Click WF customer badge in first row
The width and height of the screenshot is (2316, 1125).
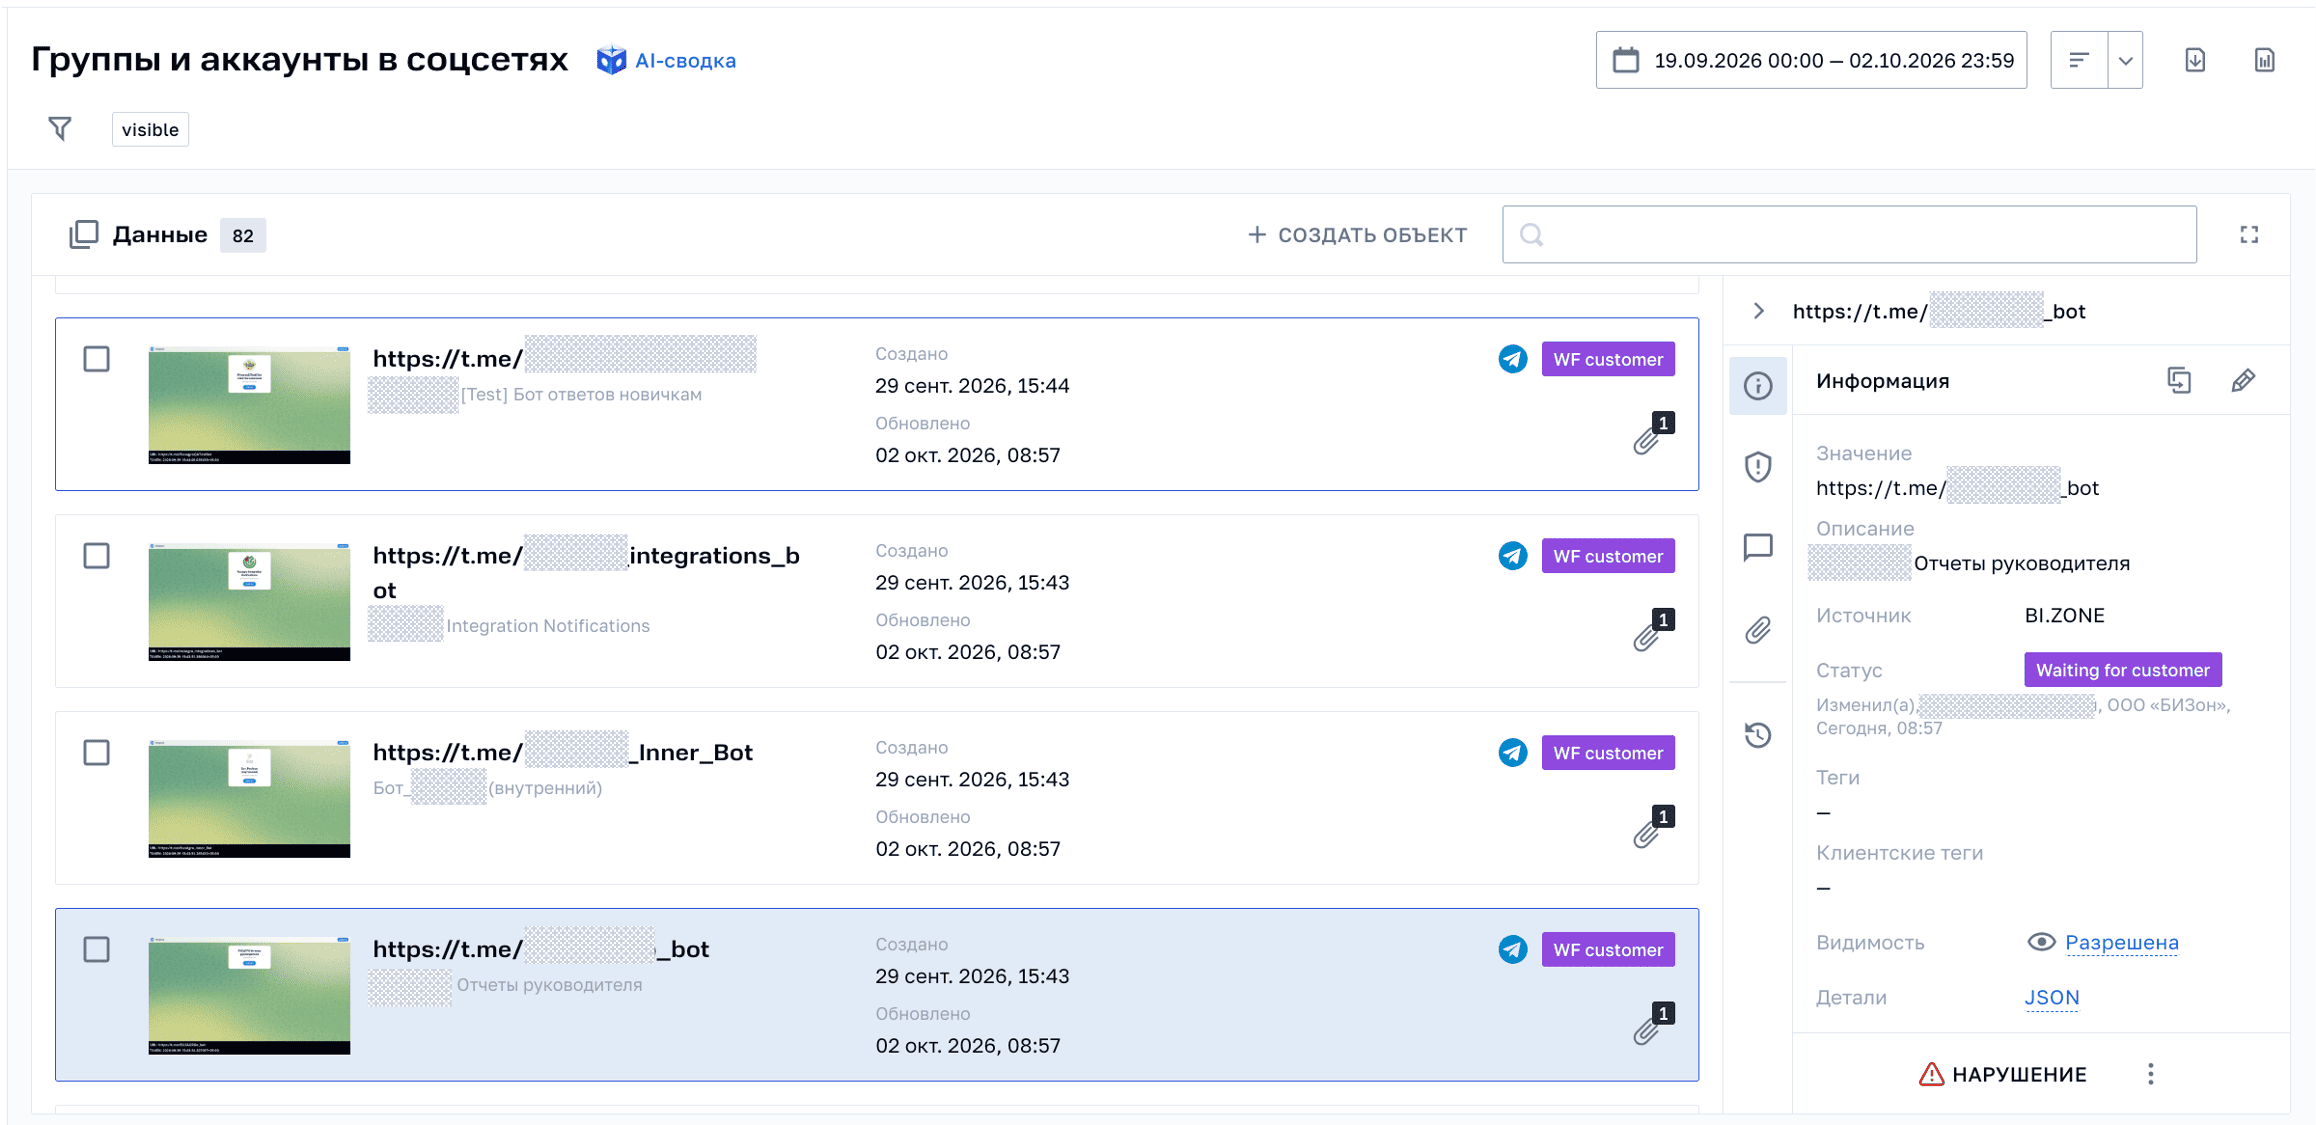(x=1608, y=359)
